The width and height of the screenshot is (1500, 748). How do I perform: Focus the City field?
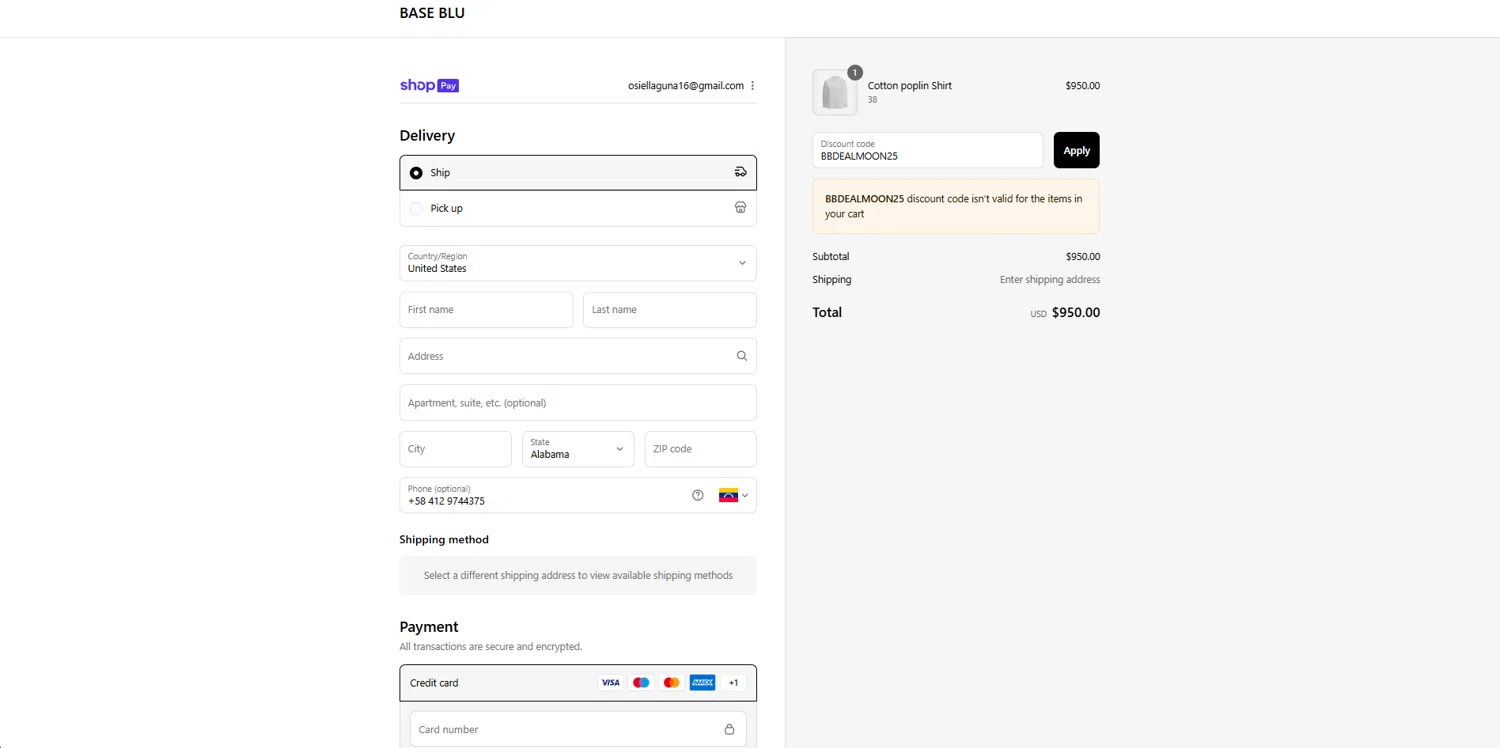456,449
